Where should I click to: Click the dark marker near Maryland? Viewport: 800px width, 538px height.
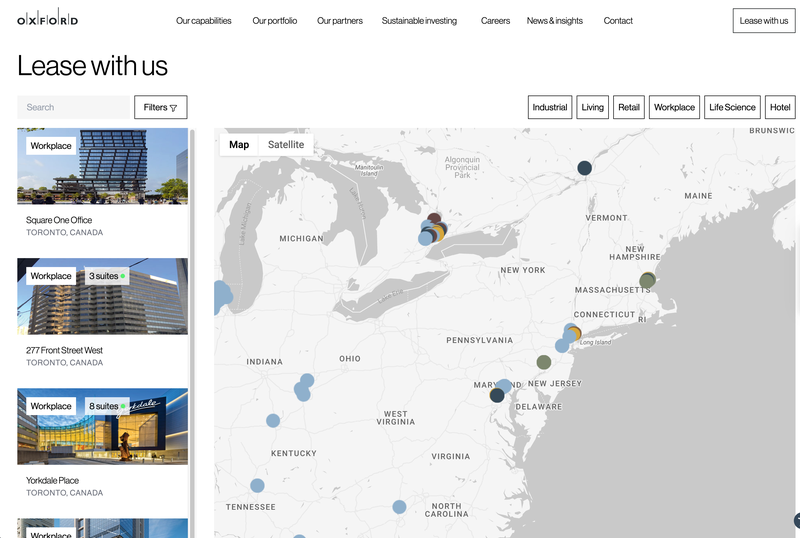[x=497, y=395]
